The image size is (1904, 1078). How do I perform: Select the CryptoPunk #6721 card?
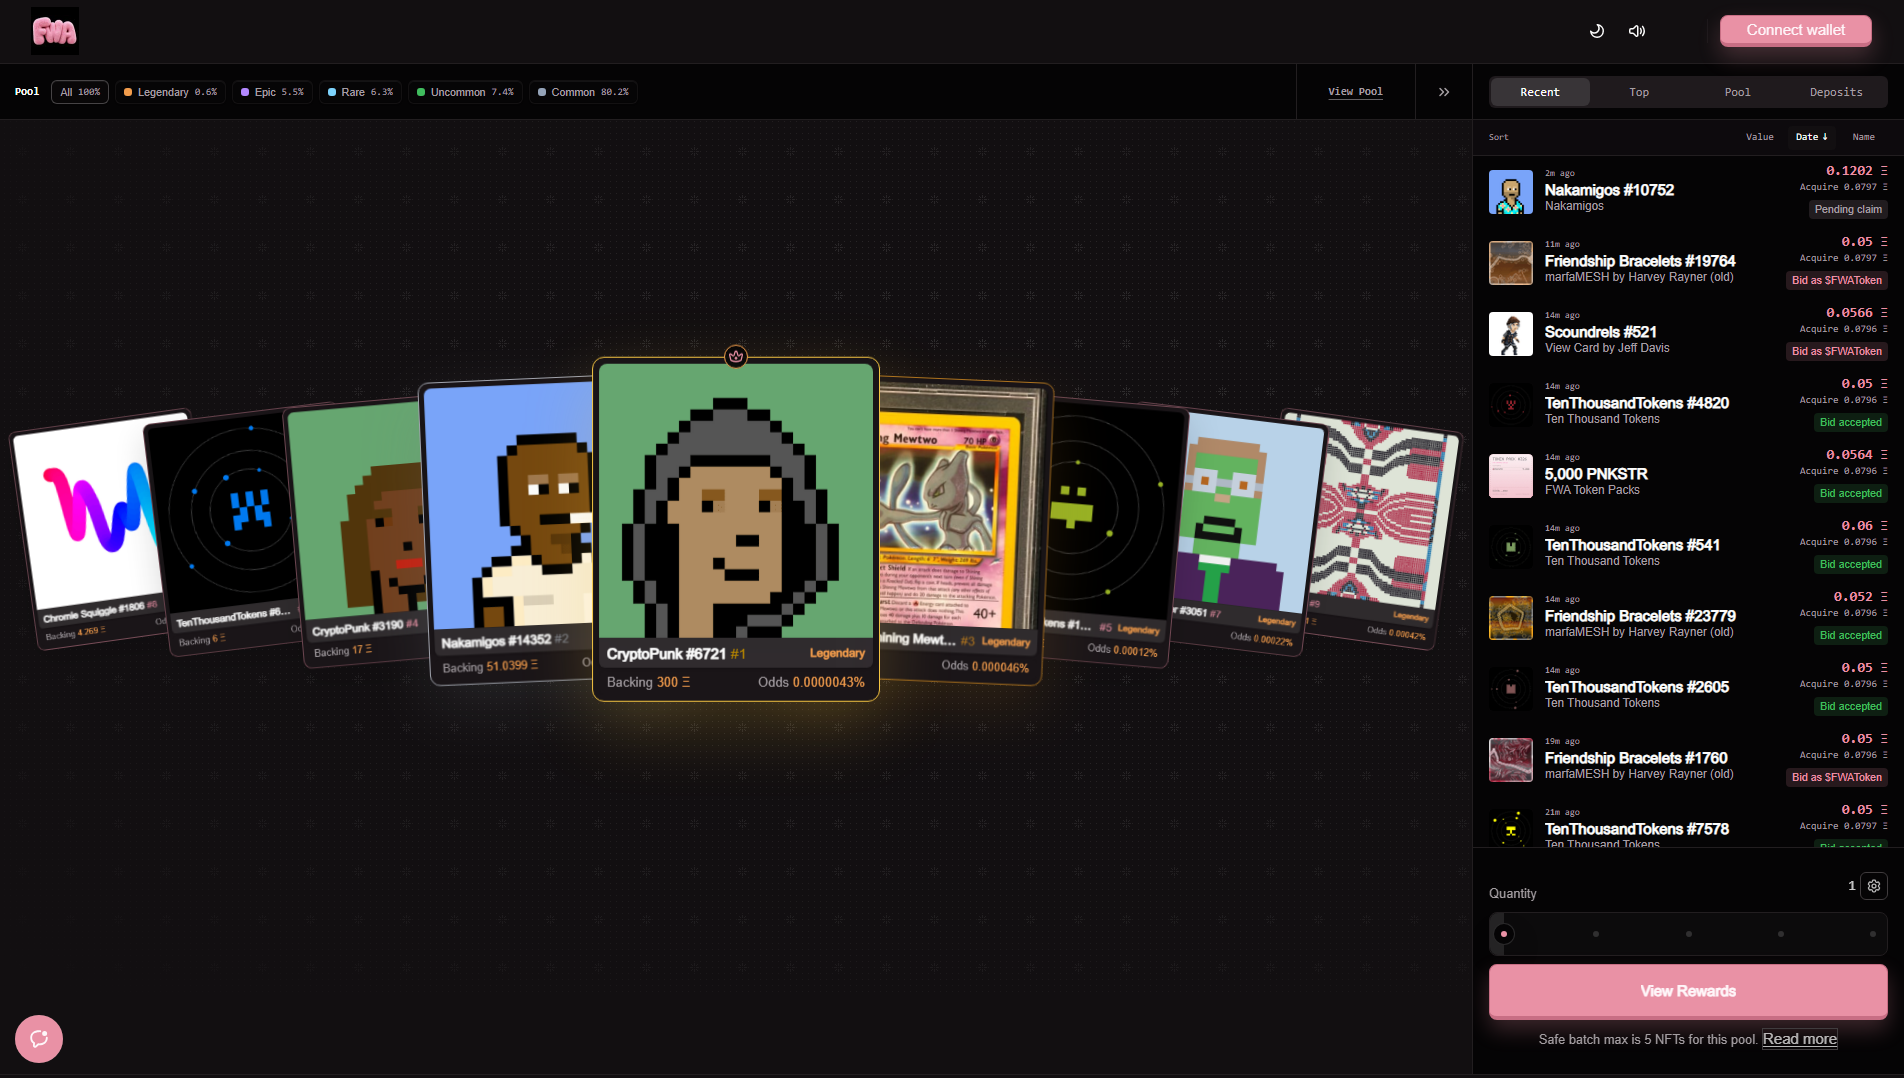pyautogui.click(x=736, y=529)
